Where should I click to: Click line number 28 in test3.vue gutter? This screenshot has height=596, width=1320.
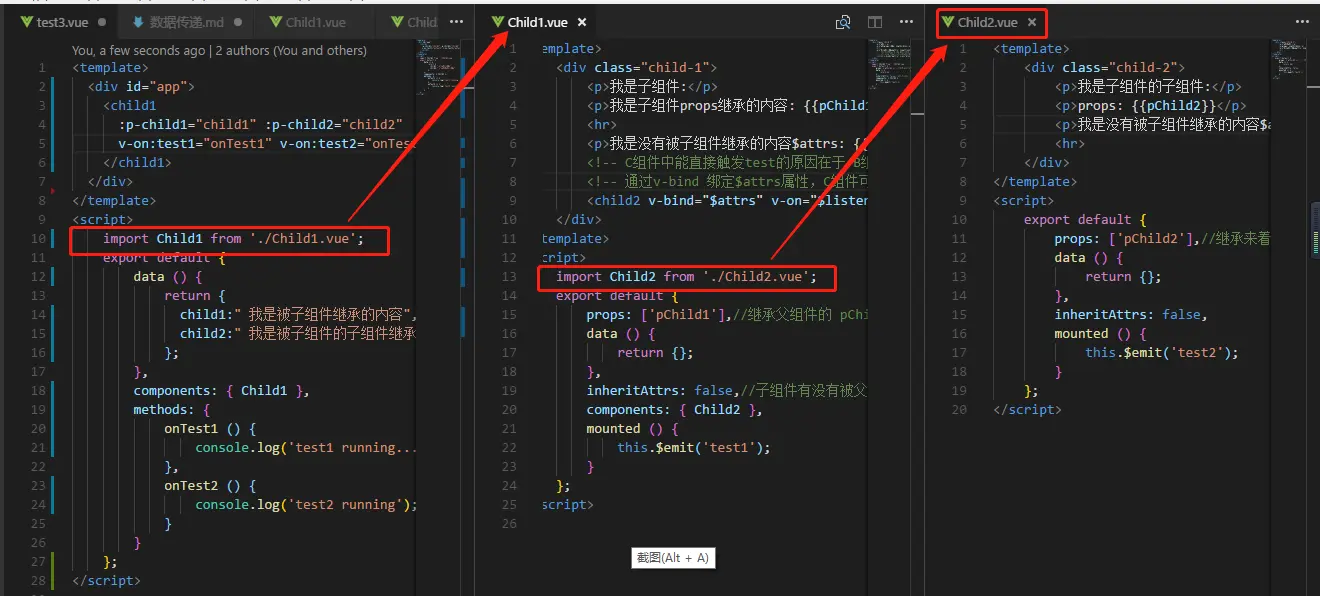click(38, 581)
